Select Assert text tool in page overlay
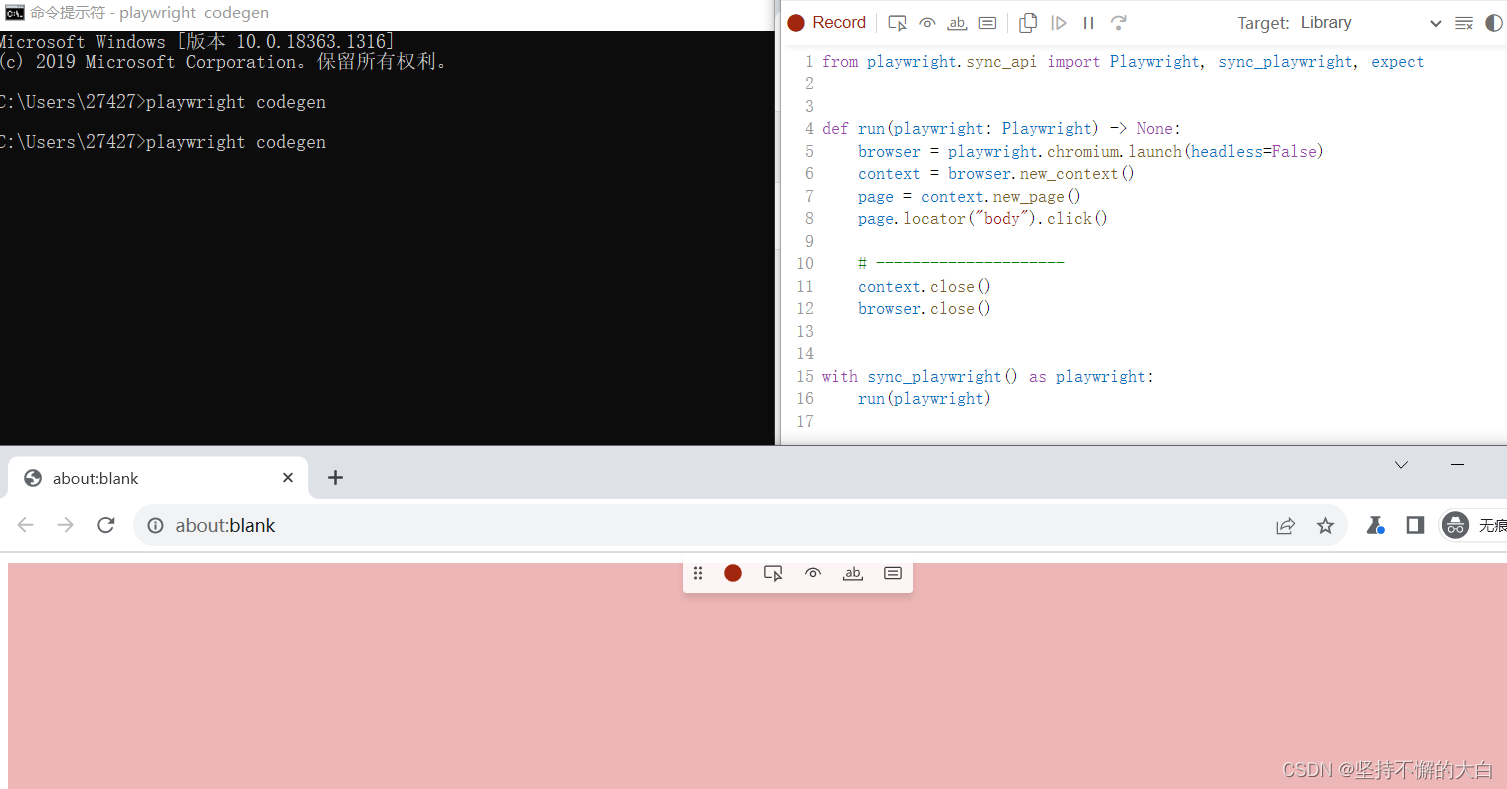The height and width of the screenshot is (789, 1507). (x=853, y=573)
